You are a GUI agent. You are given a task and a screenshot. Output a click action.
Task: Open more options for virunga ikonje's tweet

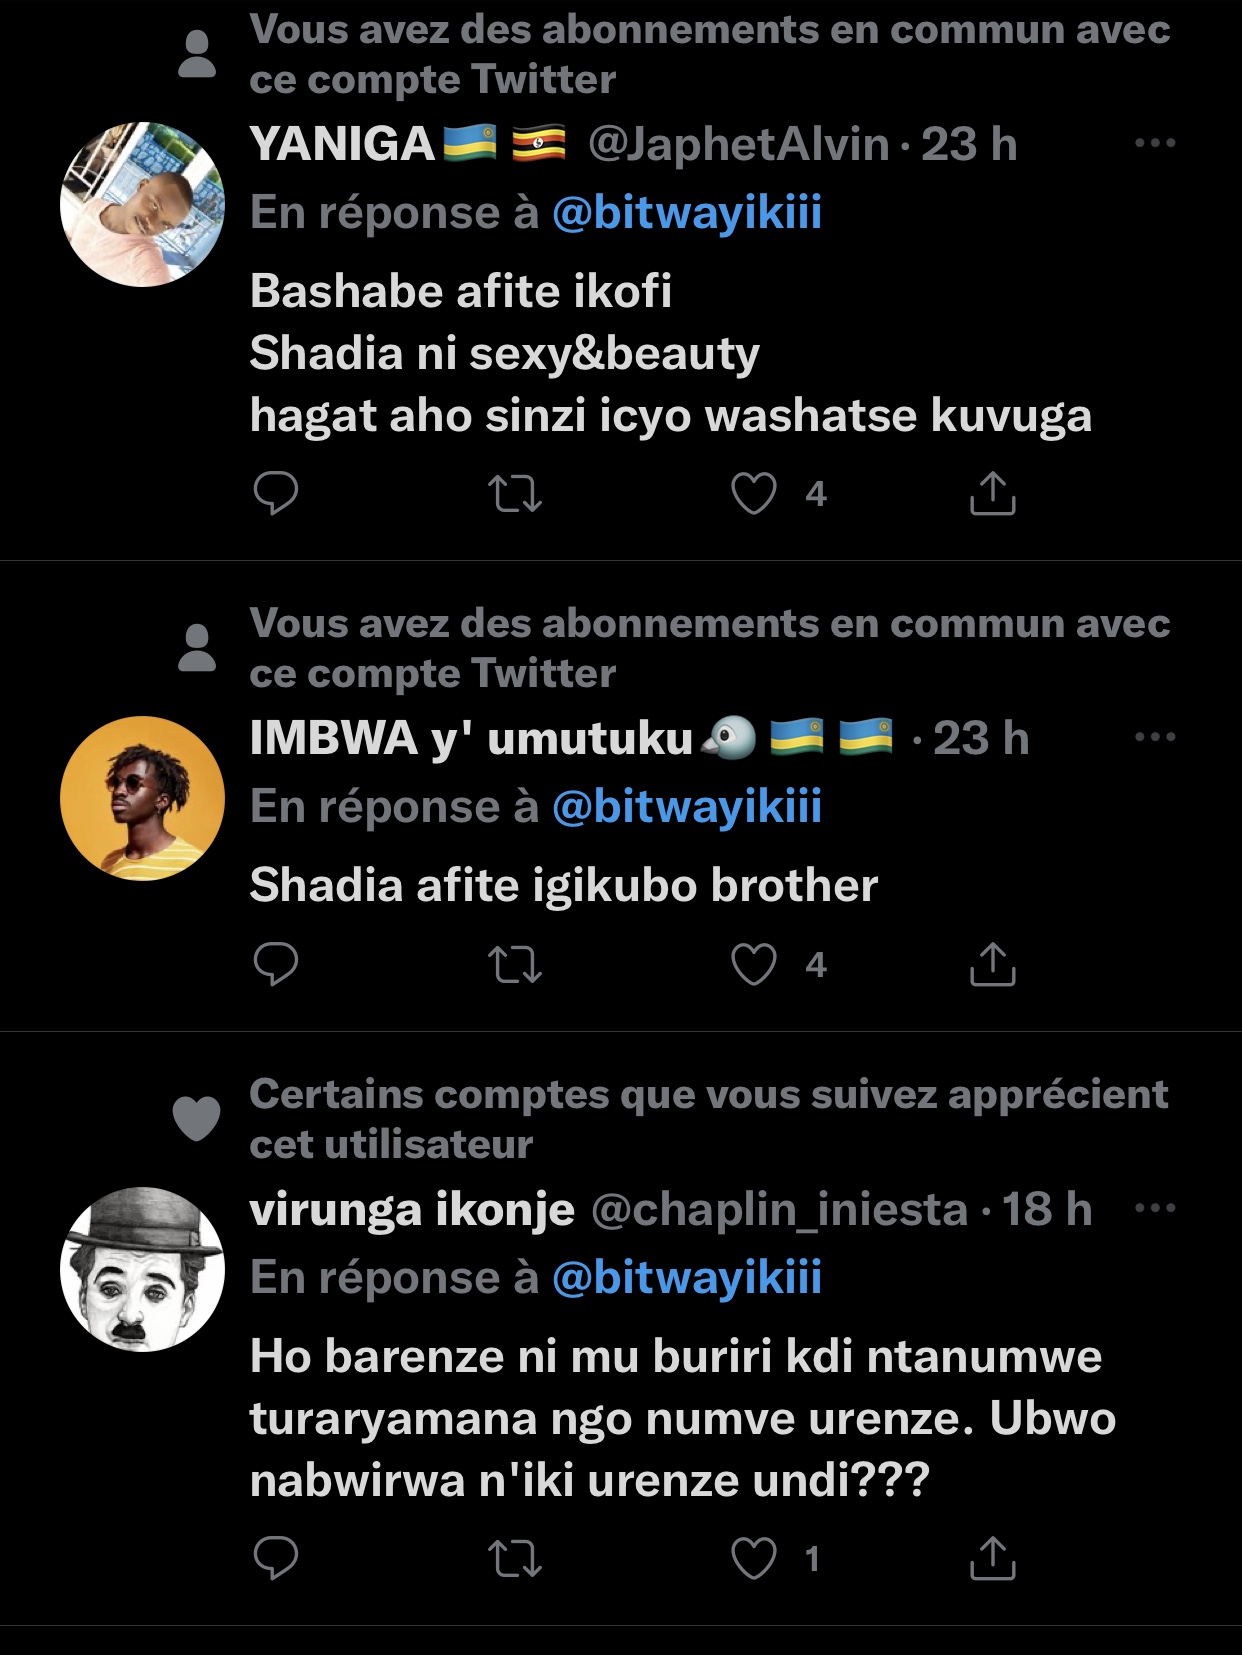(x=1155, y=1208)
